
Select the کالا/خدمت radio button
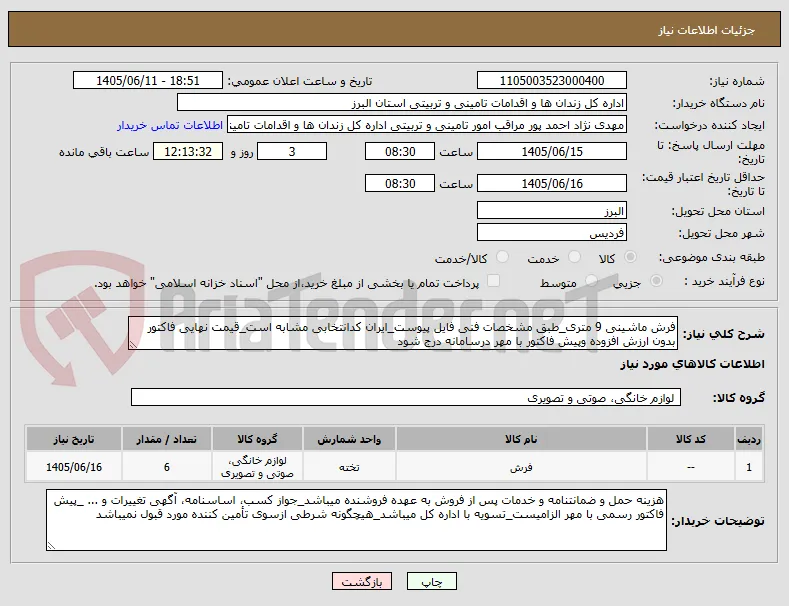[x=502, y=257]
